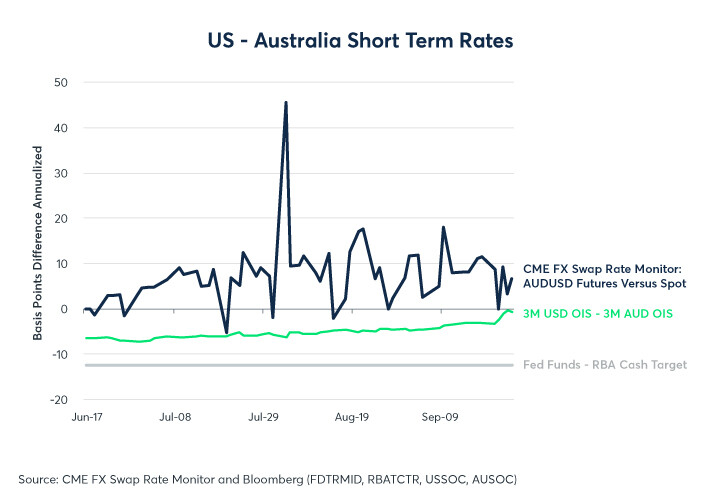Click the Basis Points Difference Annualized axis title

click(37, 243)
